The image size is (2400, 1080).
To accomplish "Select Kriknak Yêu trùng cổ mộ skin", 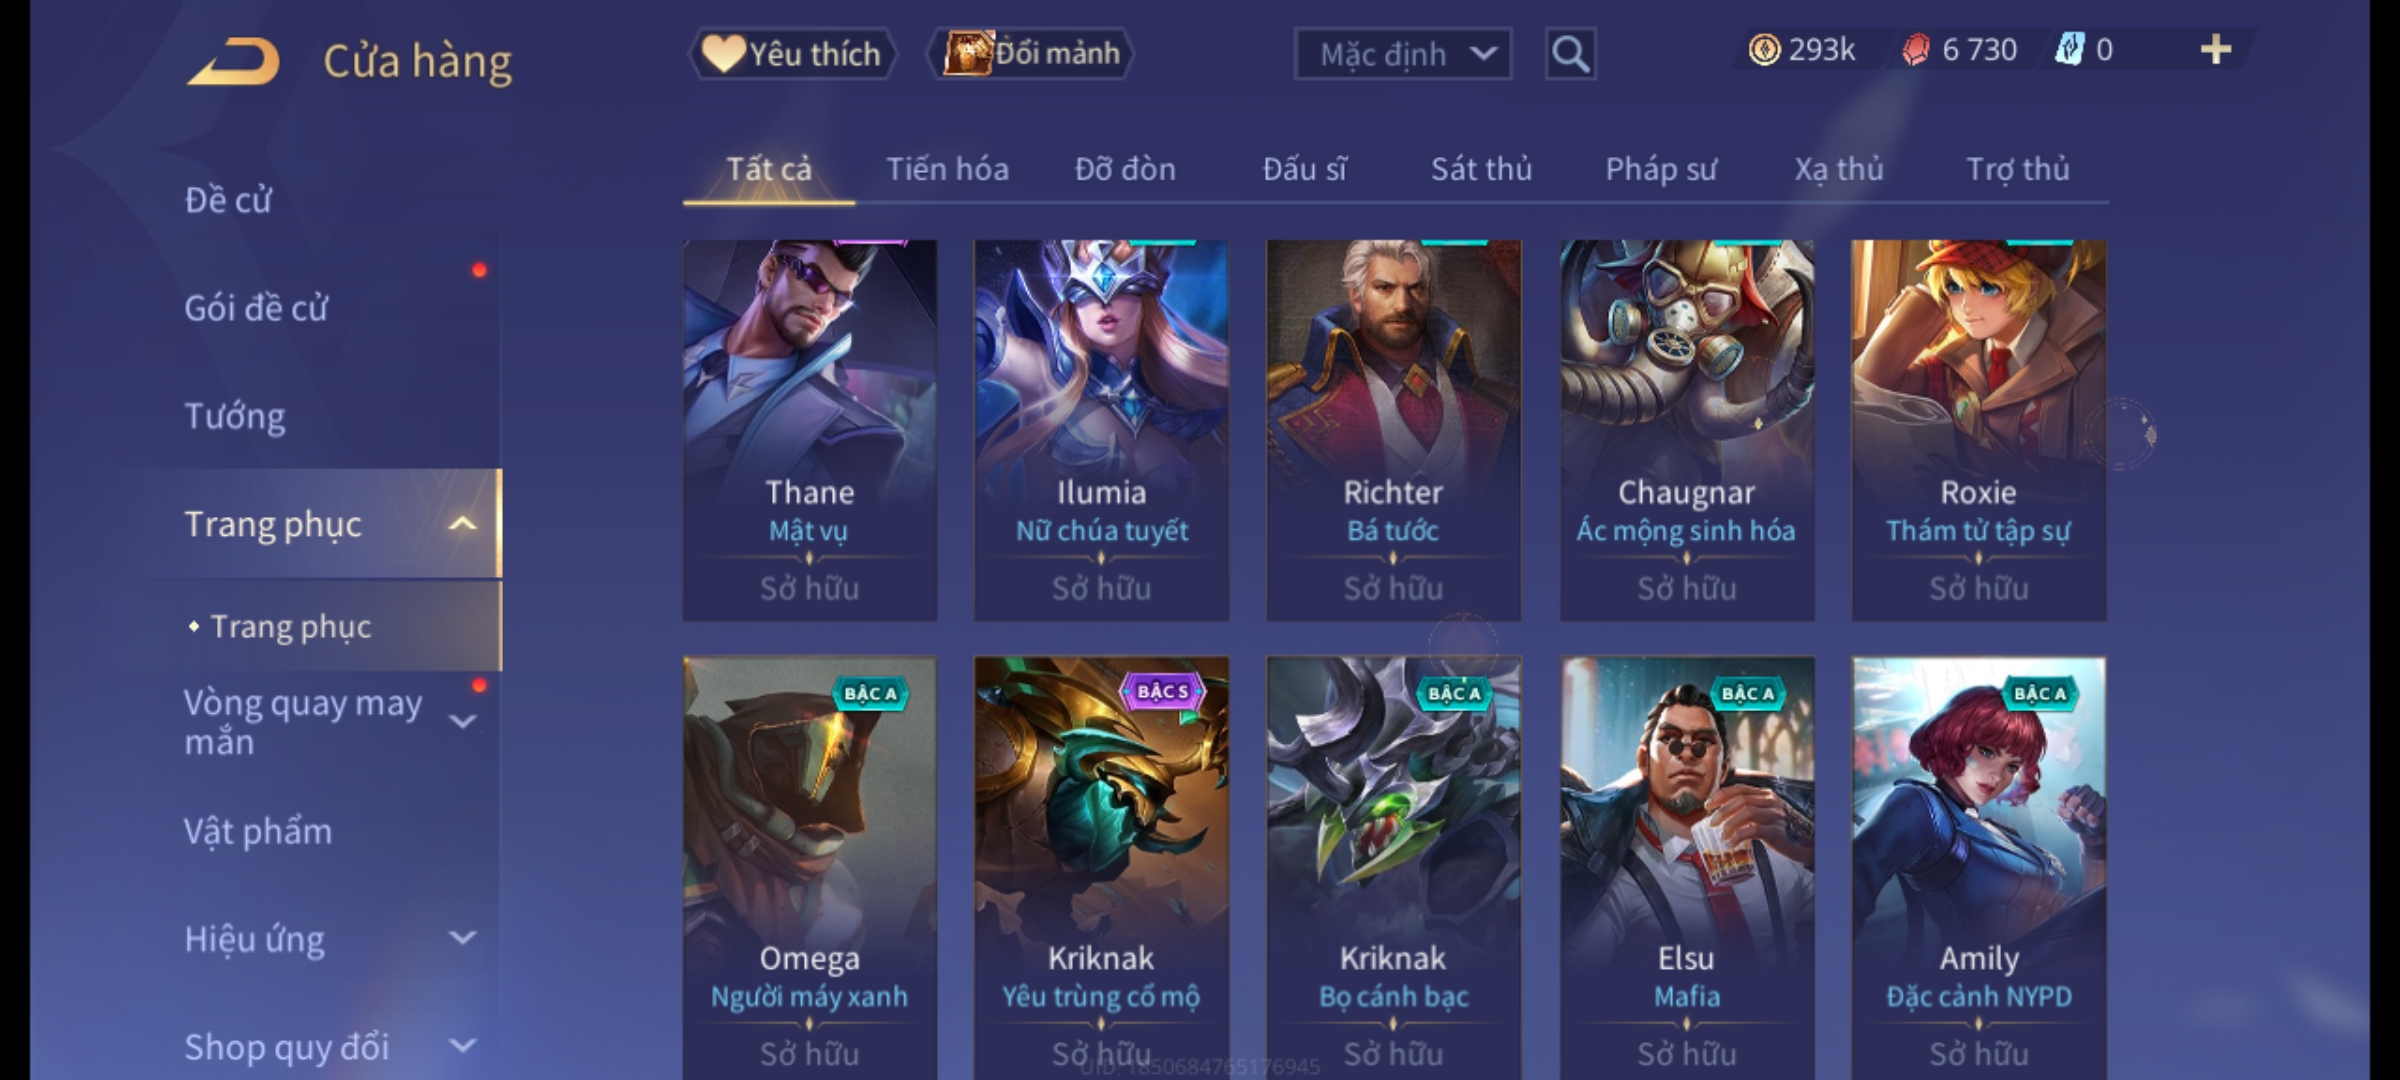I will 1101,867.
